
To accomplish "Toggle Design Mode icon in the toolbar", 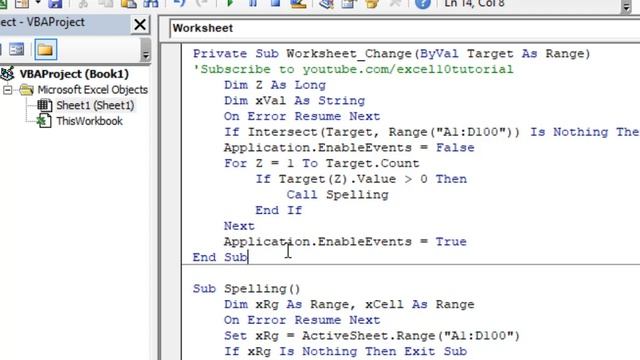I will click(298, 4).
